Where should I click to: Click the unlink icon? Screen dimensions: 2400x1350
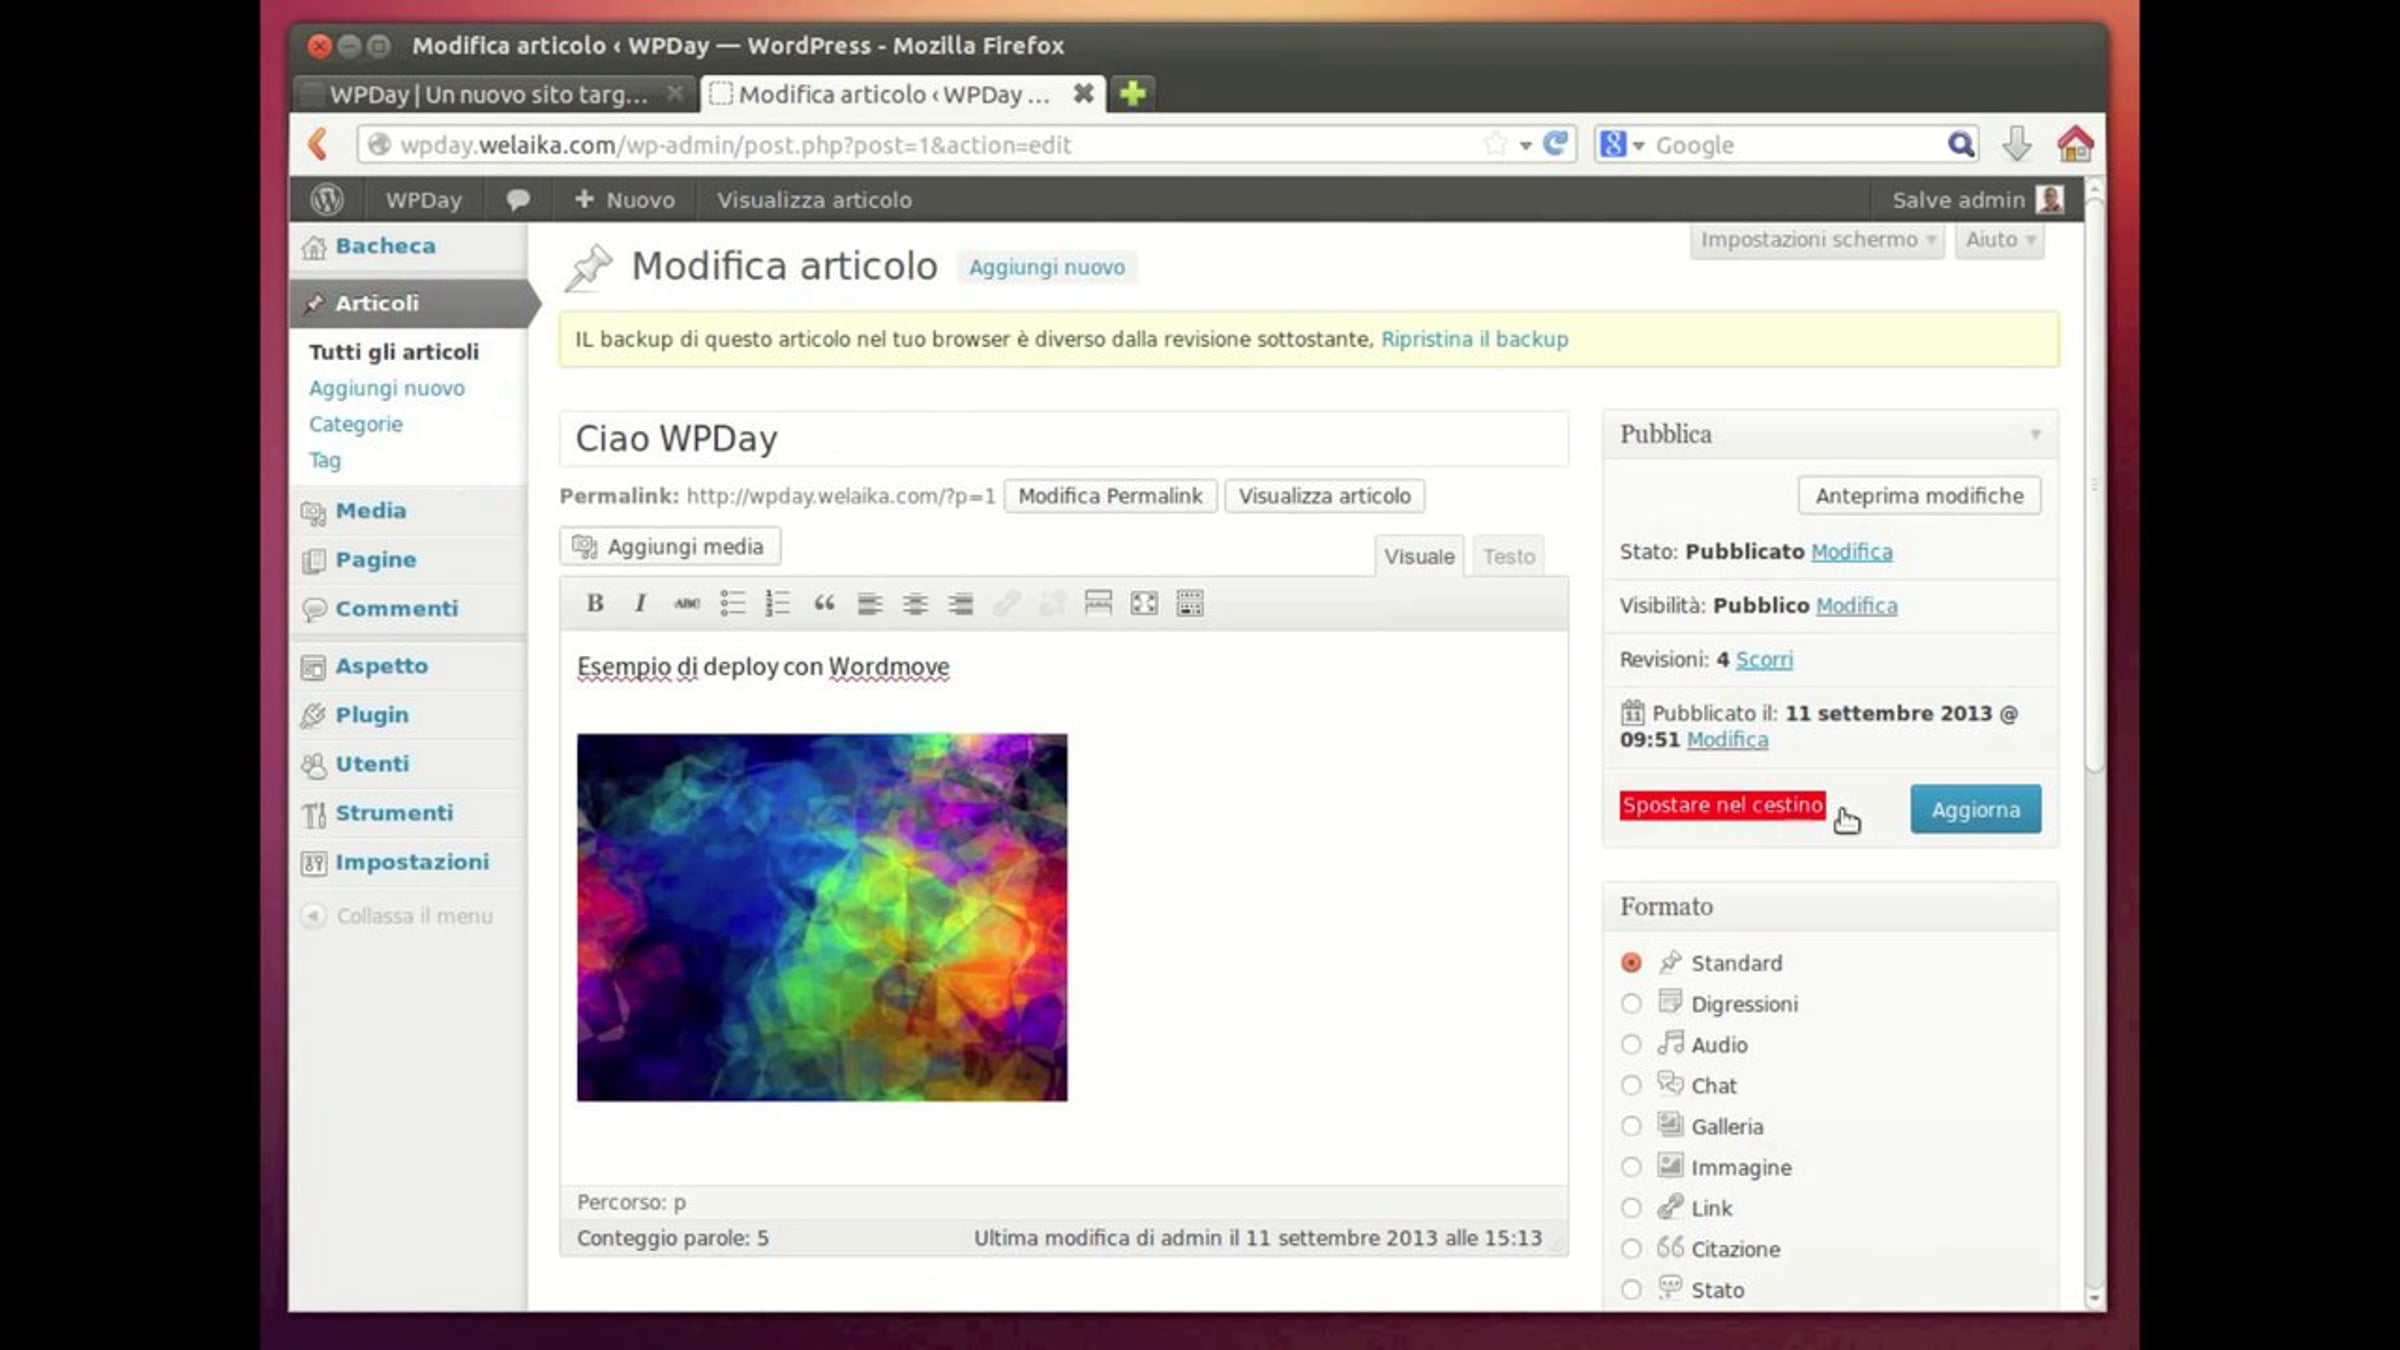(1052, 603)
